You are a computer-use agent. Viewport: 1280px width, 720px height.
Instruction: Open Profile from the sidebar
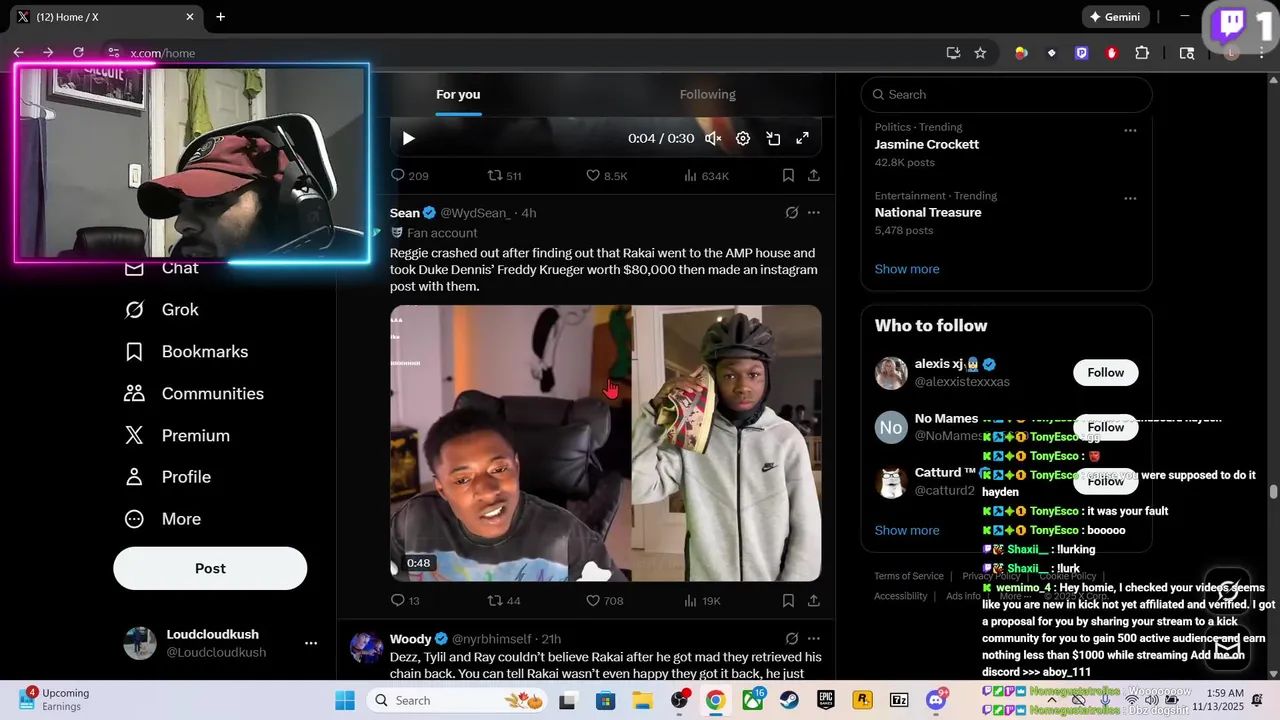click(x=167, y=477)
